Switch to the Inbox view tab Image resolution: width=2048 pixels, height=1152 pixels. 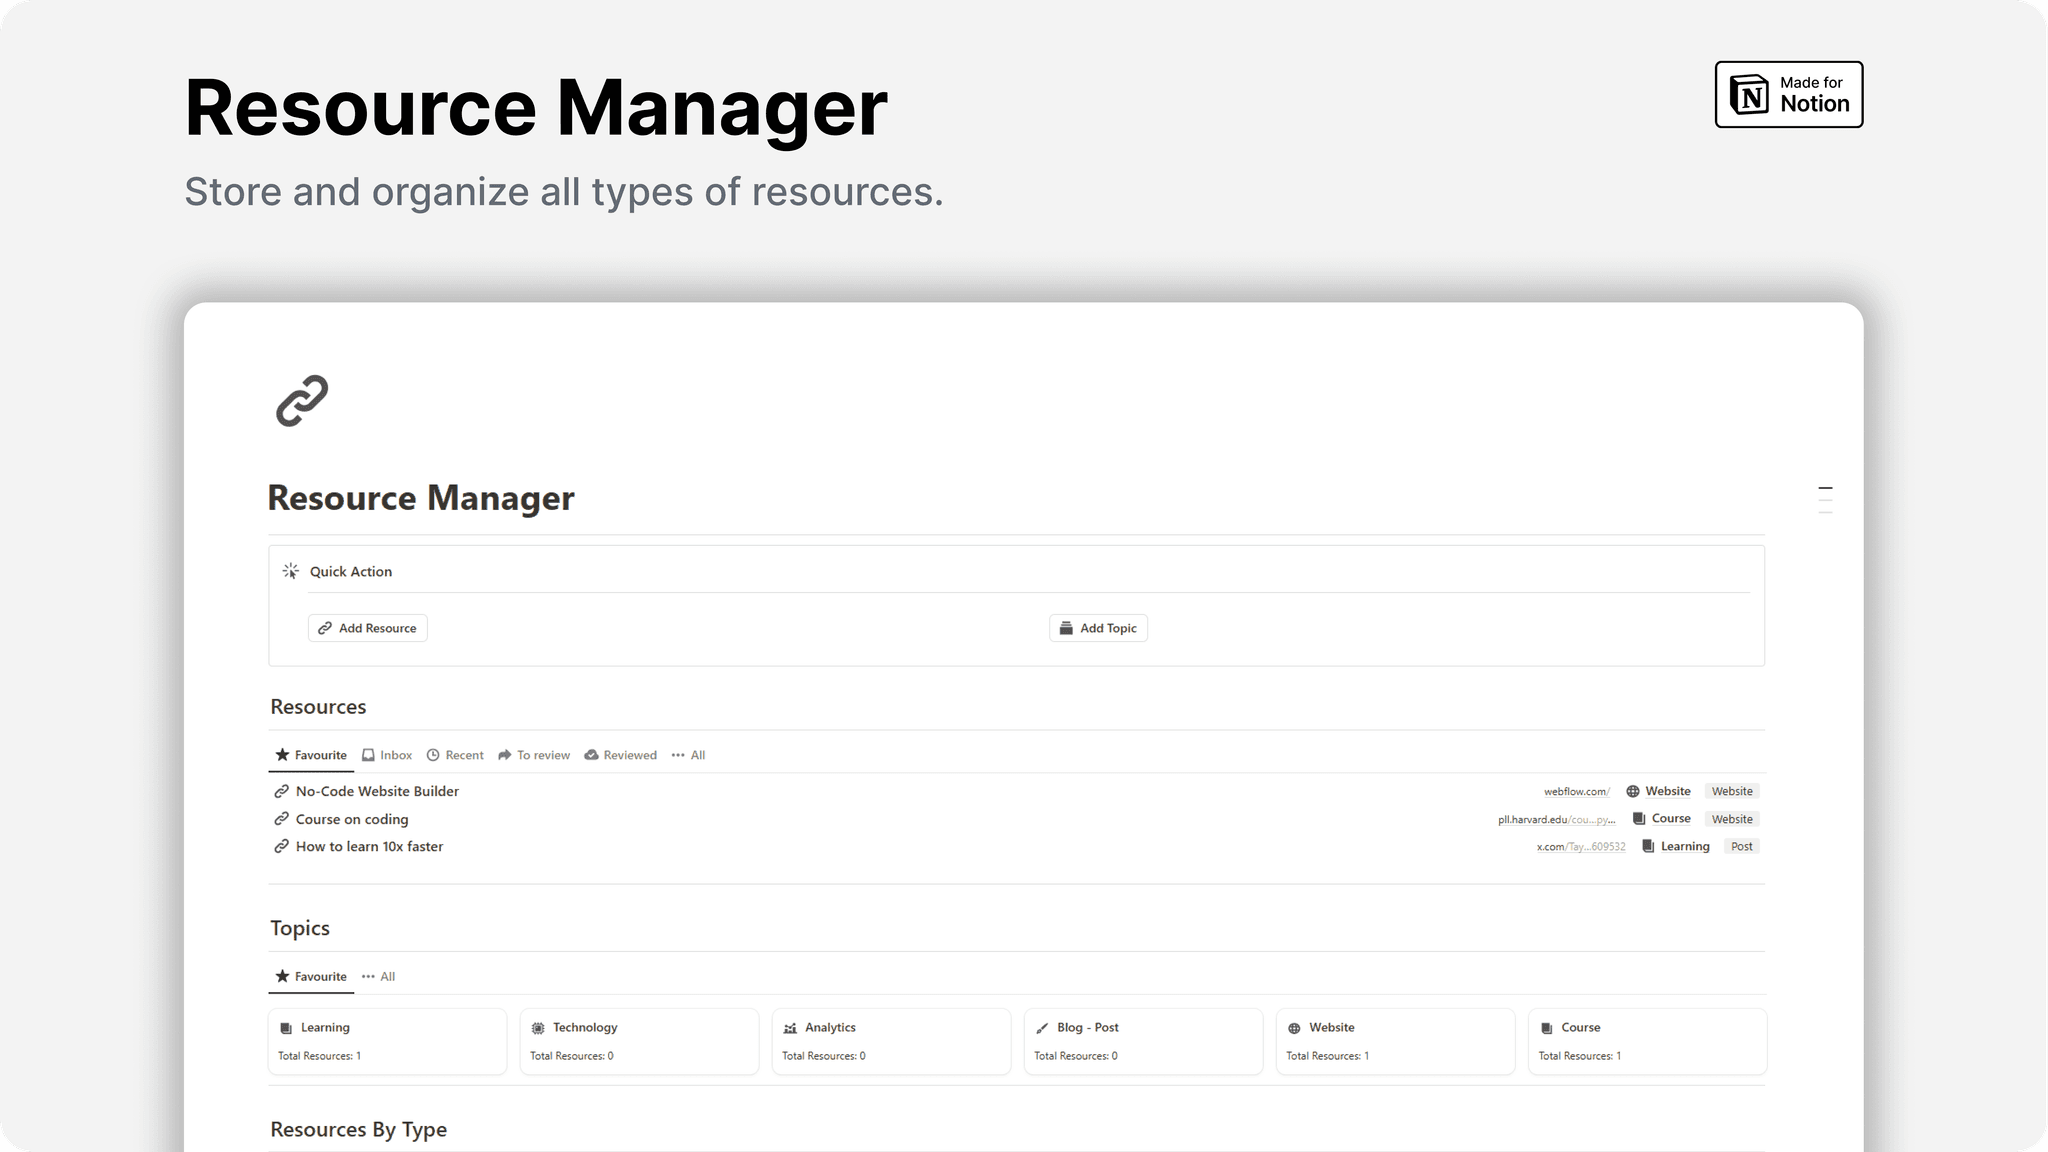[387, 755]
